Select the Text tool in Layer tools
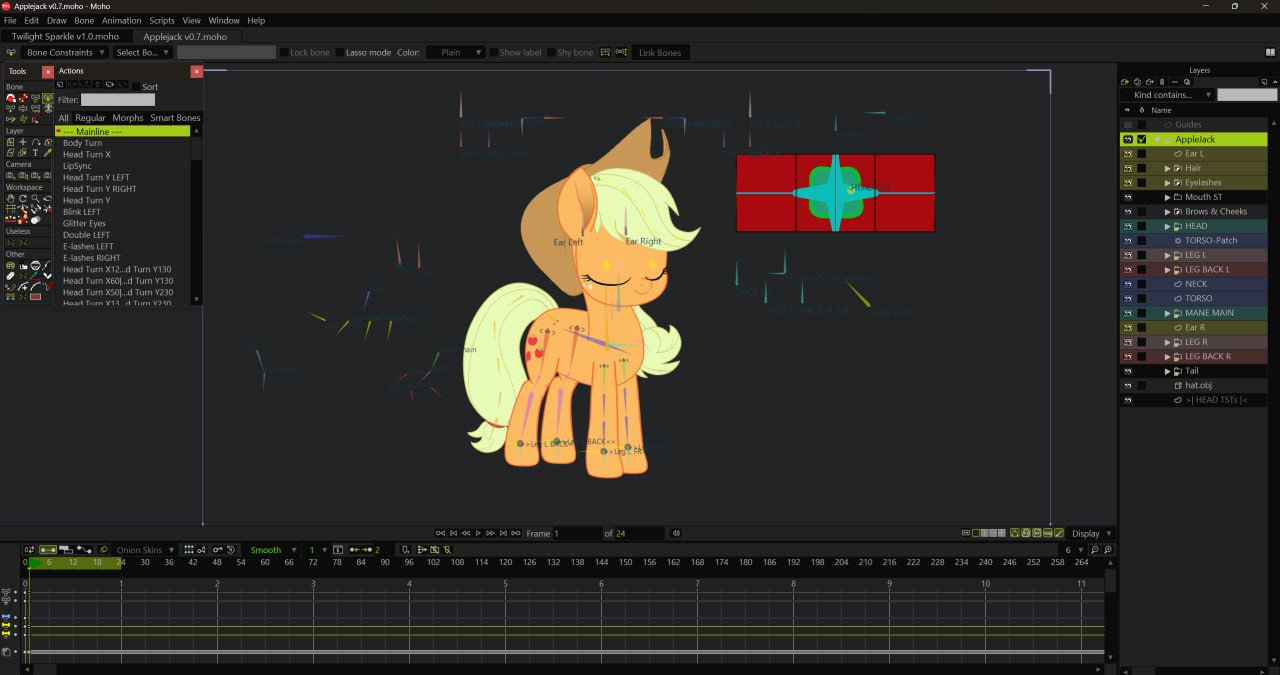Screen dimensions: 1280x675 point(35,153)
